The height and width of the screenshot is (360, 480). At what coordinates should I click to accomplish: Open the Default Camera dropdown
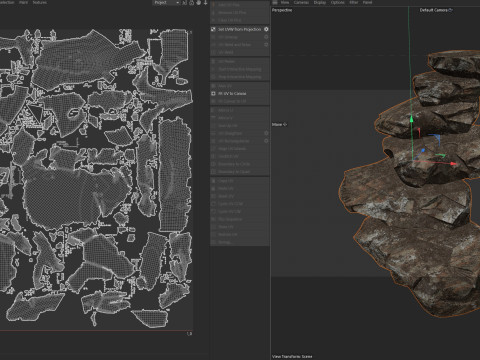[436, 10]
